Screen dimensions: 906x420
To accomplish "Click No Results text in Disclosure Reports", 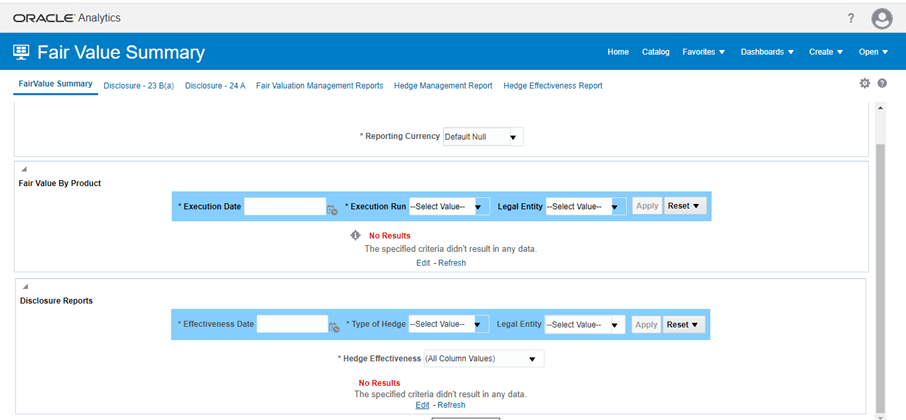I will (x=379, y=383).
